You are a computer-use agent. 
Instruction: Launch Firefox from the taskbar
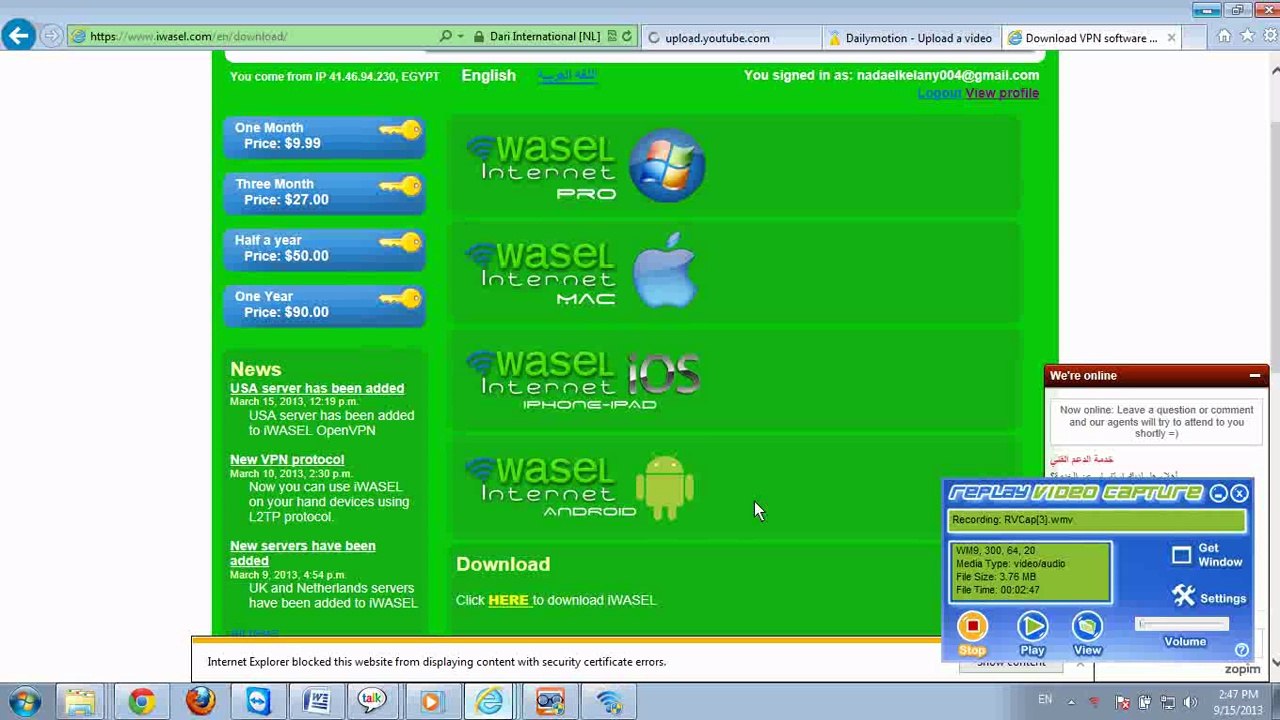200,701
